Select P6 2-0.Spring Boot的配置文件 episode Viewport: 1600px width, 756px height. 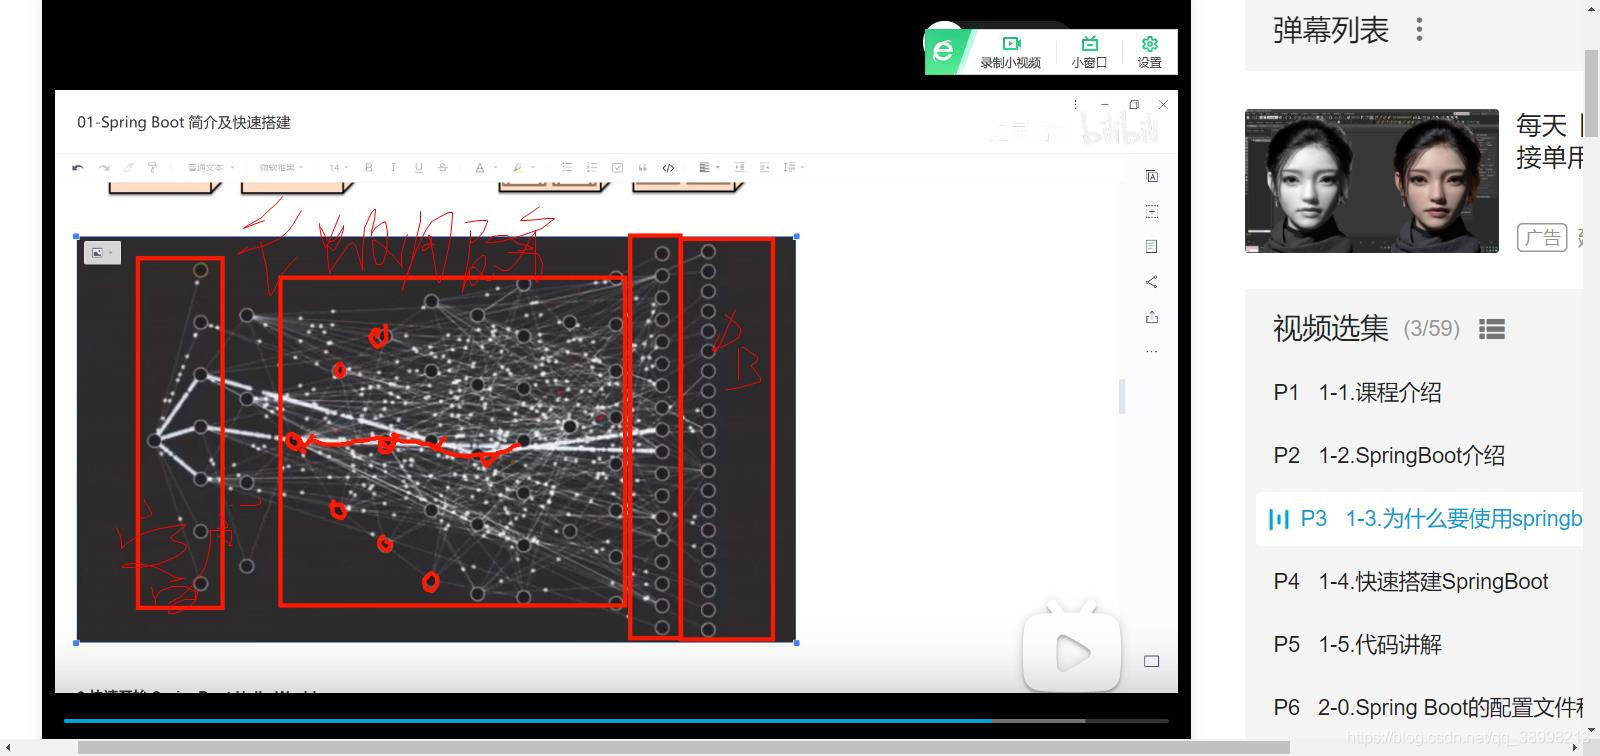click(1420, 708)
